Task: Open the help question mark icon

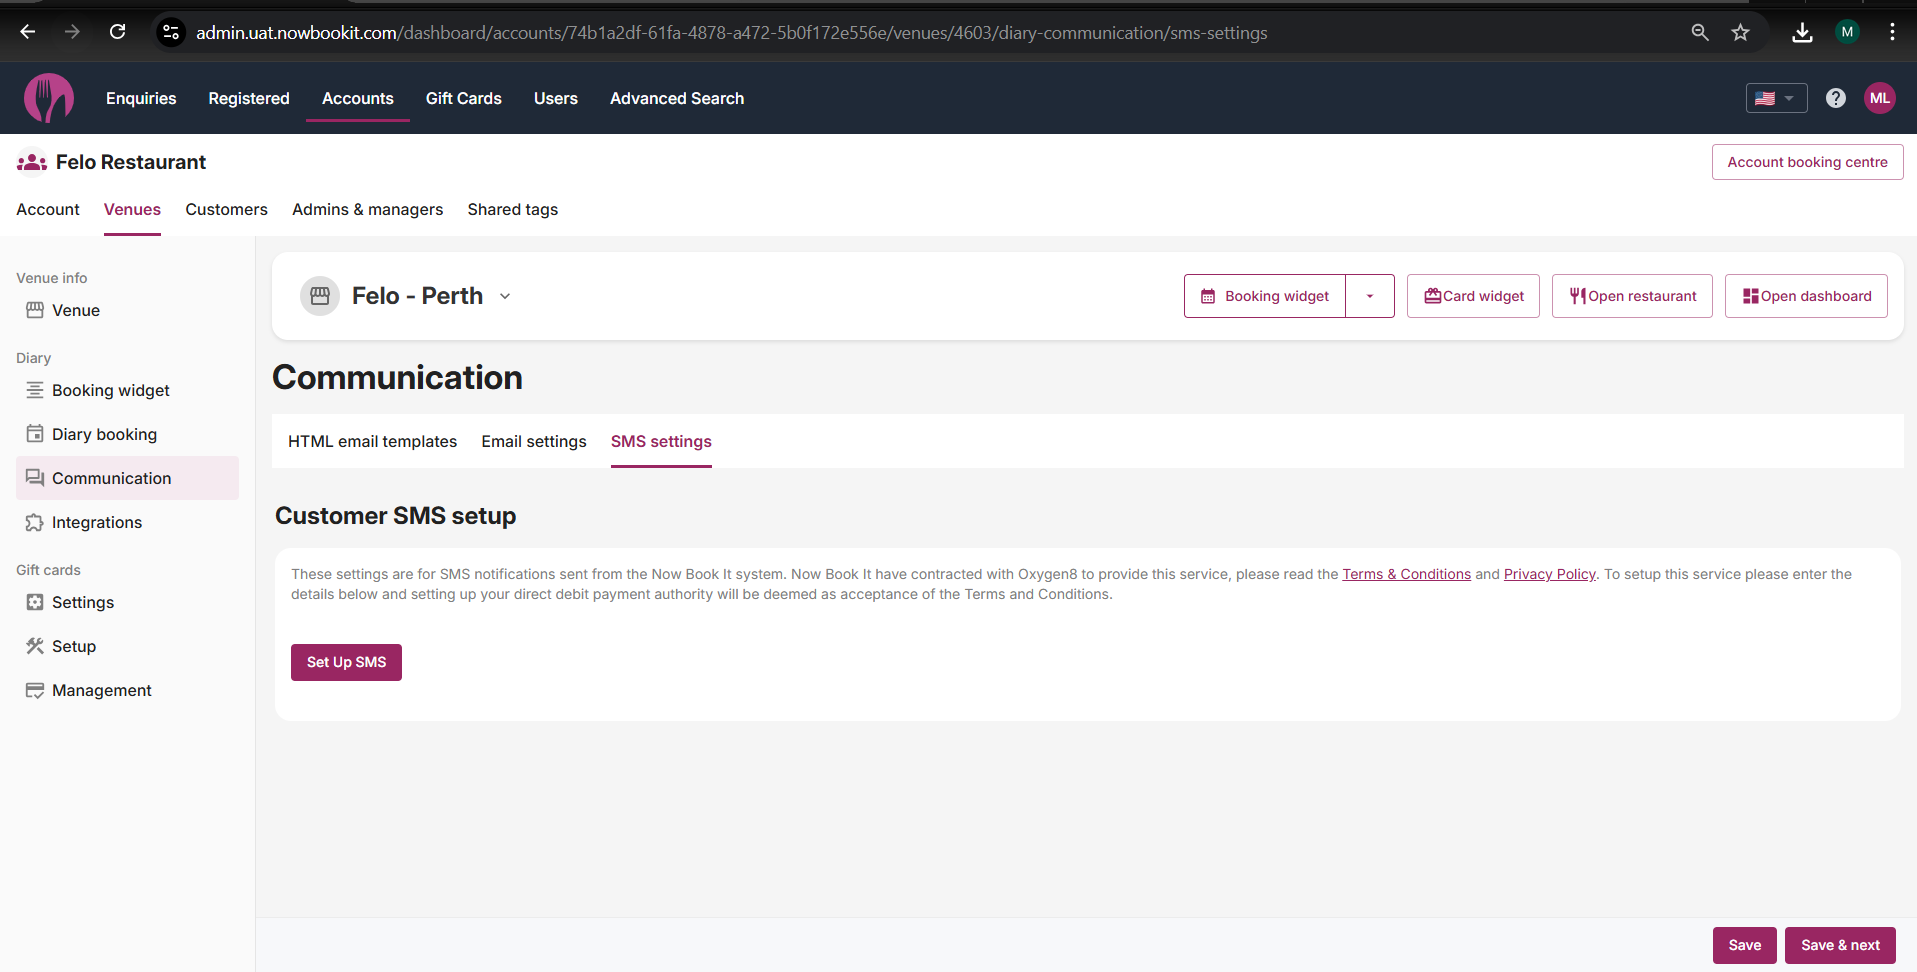Action: point(1835,98)
